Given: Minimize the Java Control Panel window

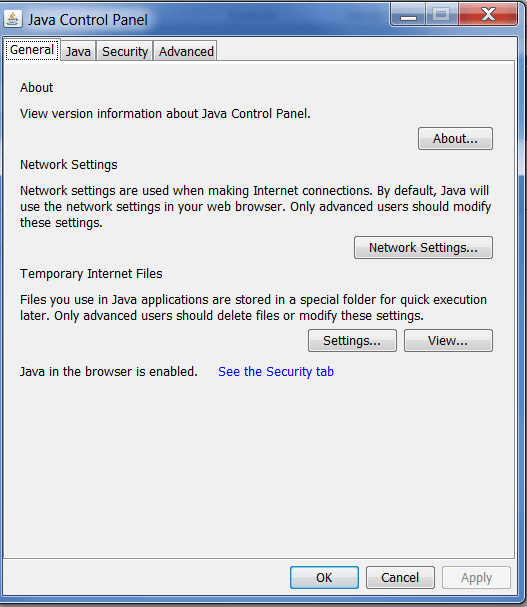Looking at the screenshot, I should (409, 15).
